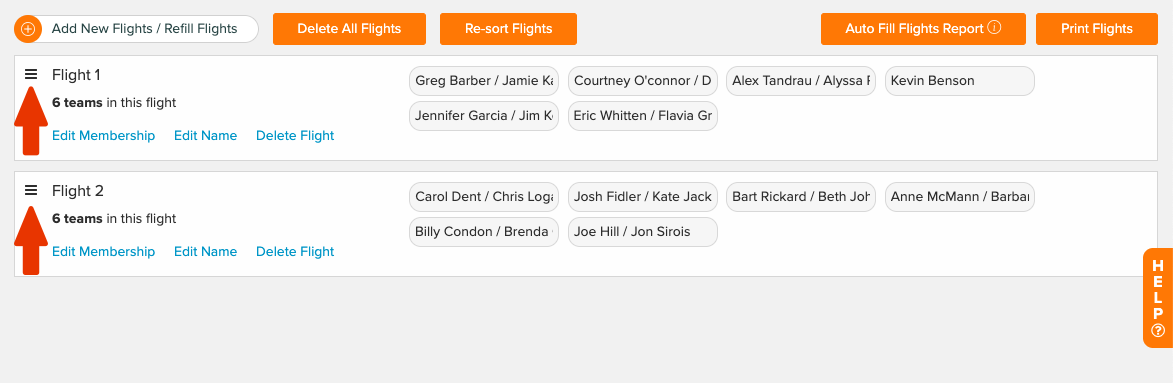Screen dimensions: 1173x383
Task: Click Add New Flights / Refill Flights
Action: (144, 29)
